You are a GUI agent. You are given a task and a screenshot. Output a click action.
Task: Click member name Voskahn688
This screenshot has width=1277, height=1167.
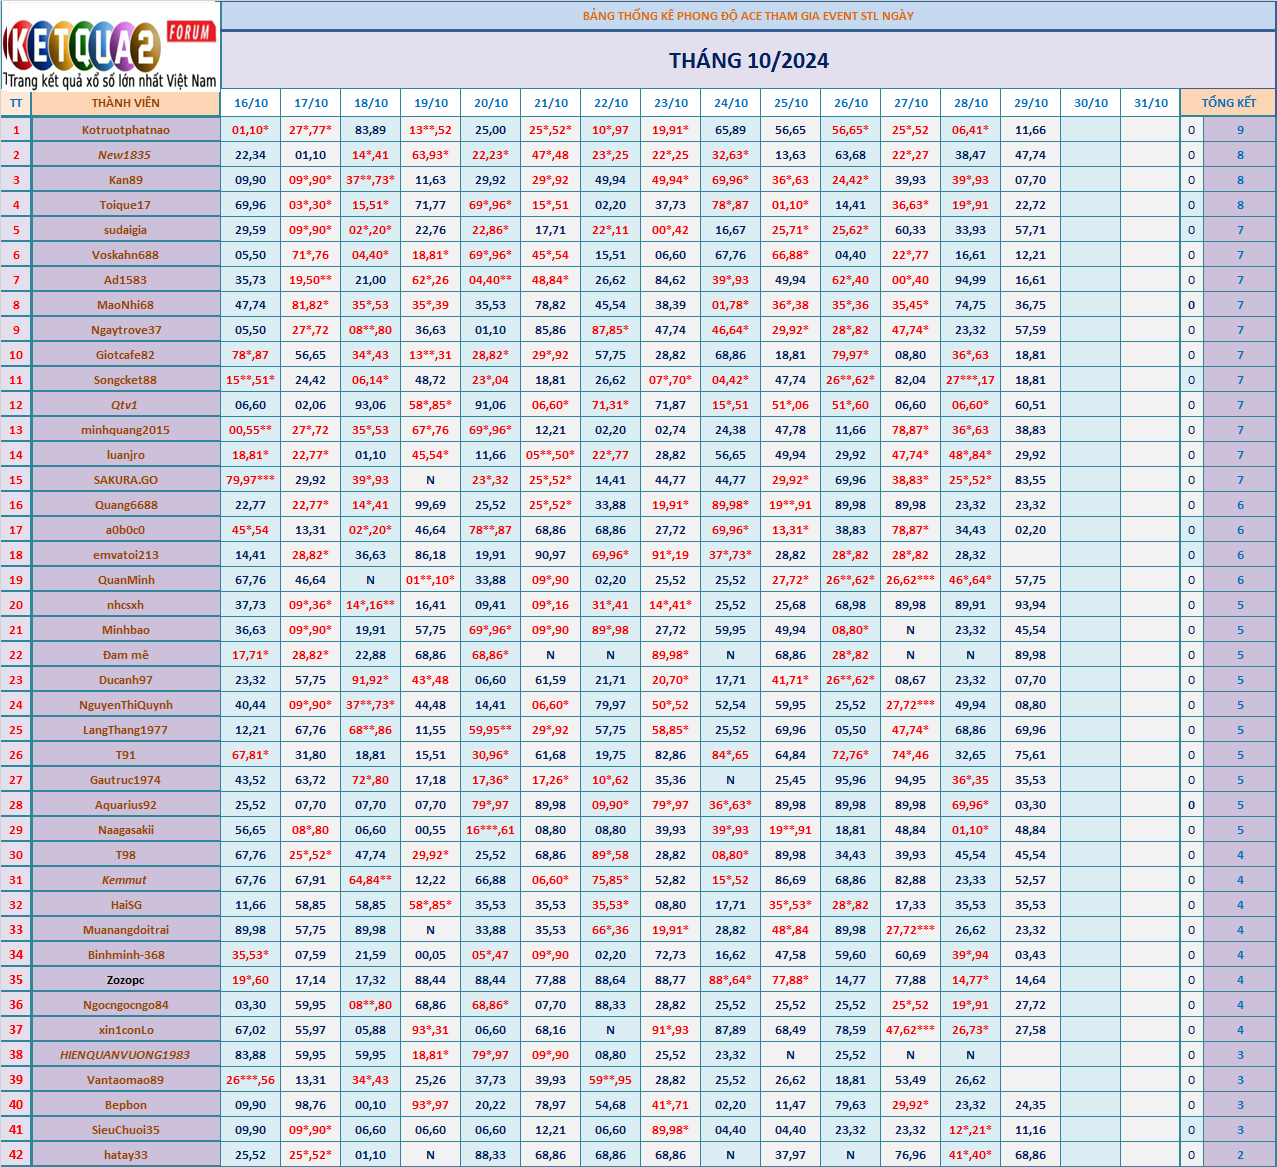coord(125,255)
